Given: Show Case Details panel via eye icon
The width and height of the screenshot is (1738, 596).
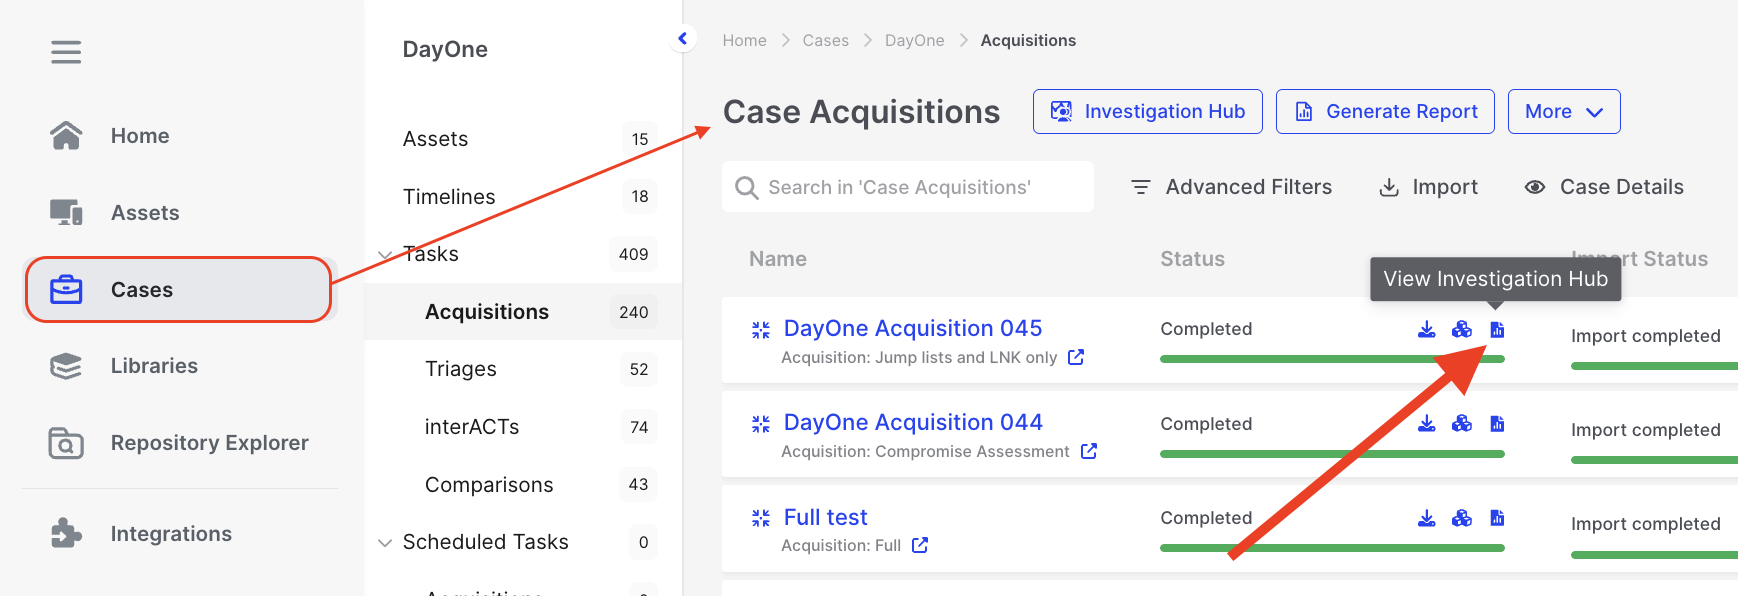Looking at the screenshot, I should (1535, 187).
